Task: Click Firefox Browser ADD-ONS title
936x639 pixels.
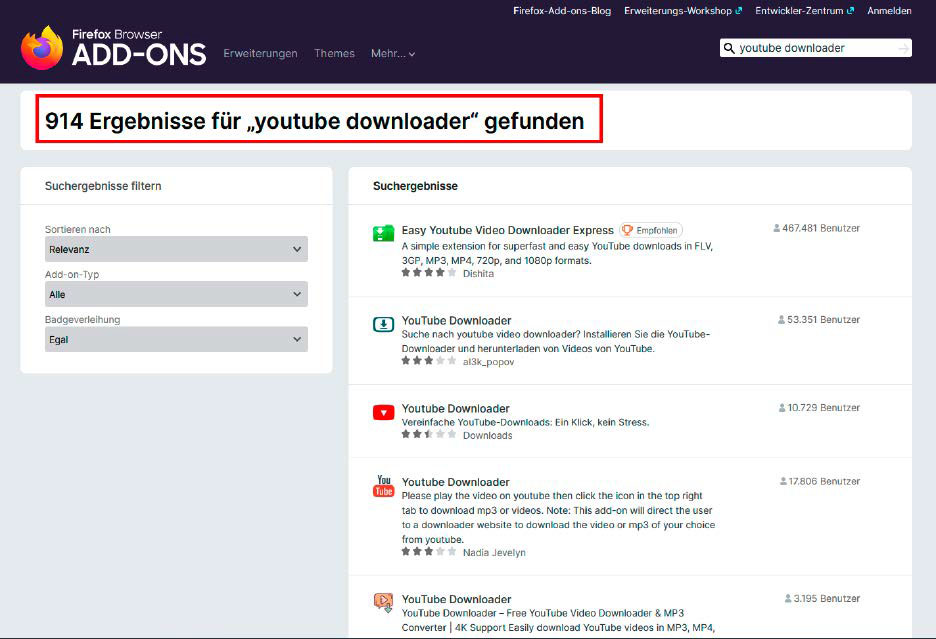Action: pos(138,48)
